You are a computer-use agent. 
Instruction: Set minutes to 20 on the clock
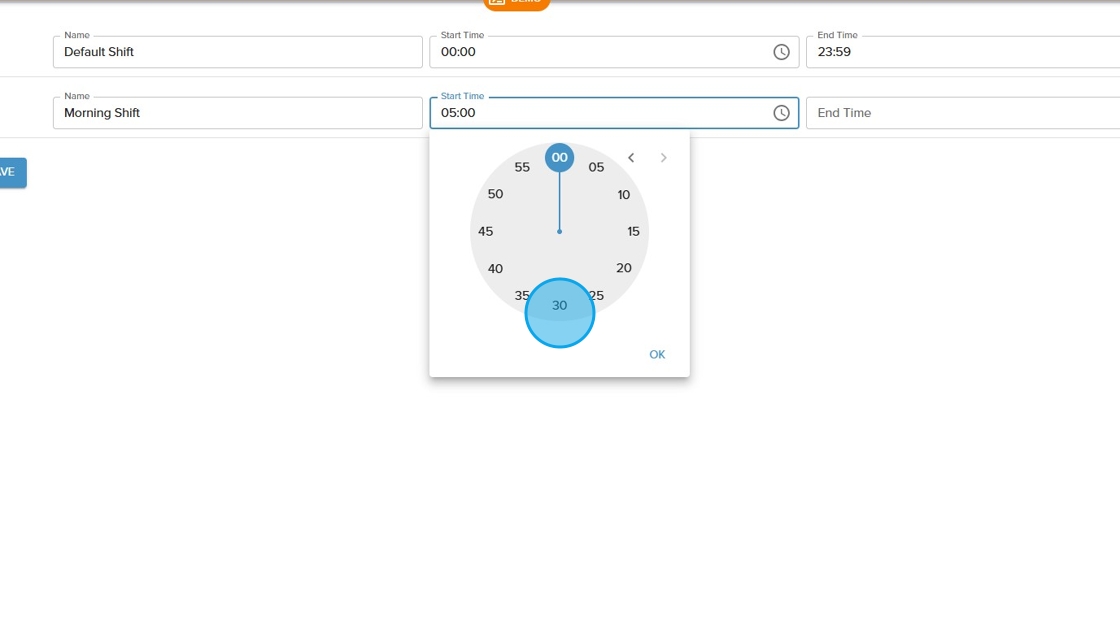click(624, 268)
